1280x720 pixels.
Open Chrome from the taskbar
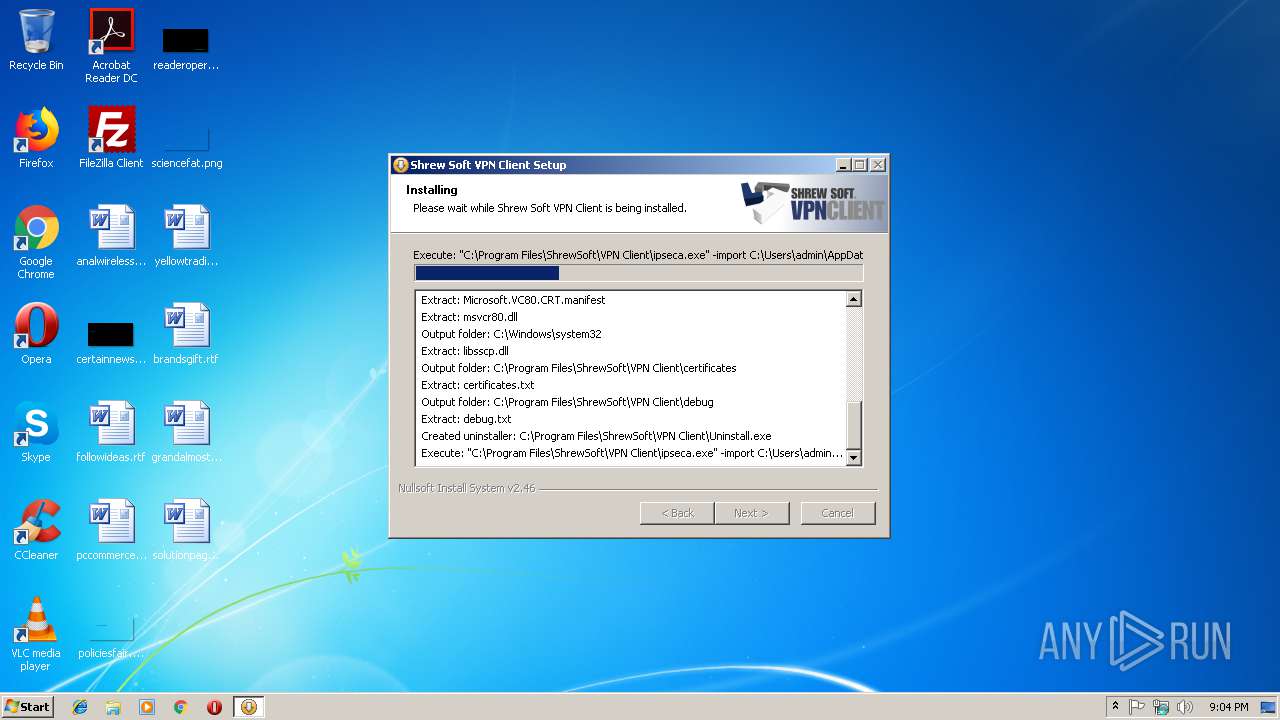[x=181, y=707]
